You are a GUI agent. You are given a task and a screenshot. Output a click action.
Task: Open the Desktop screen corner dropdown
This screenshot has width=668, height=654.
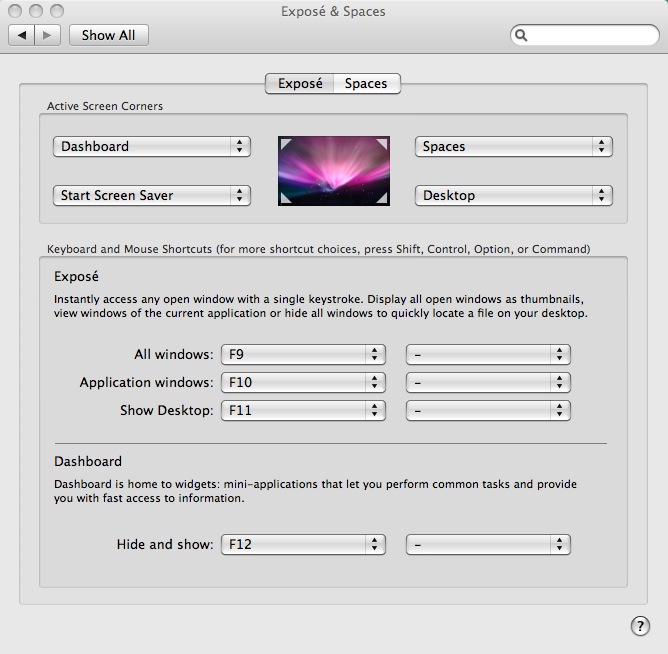(x=514, y=196)
